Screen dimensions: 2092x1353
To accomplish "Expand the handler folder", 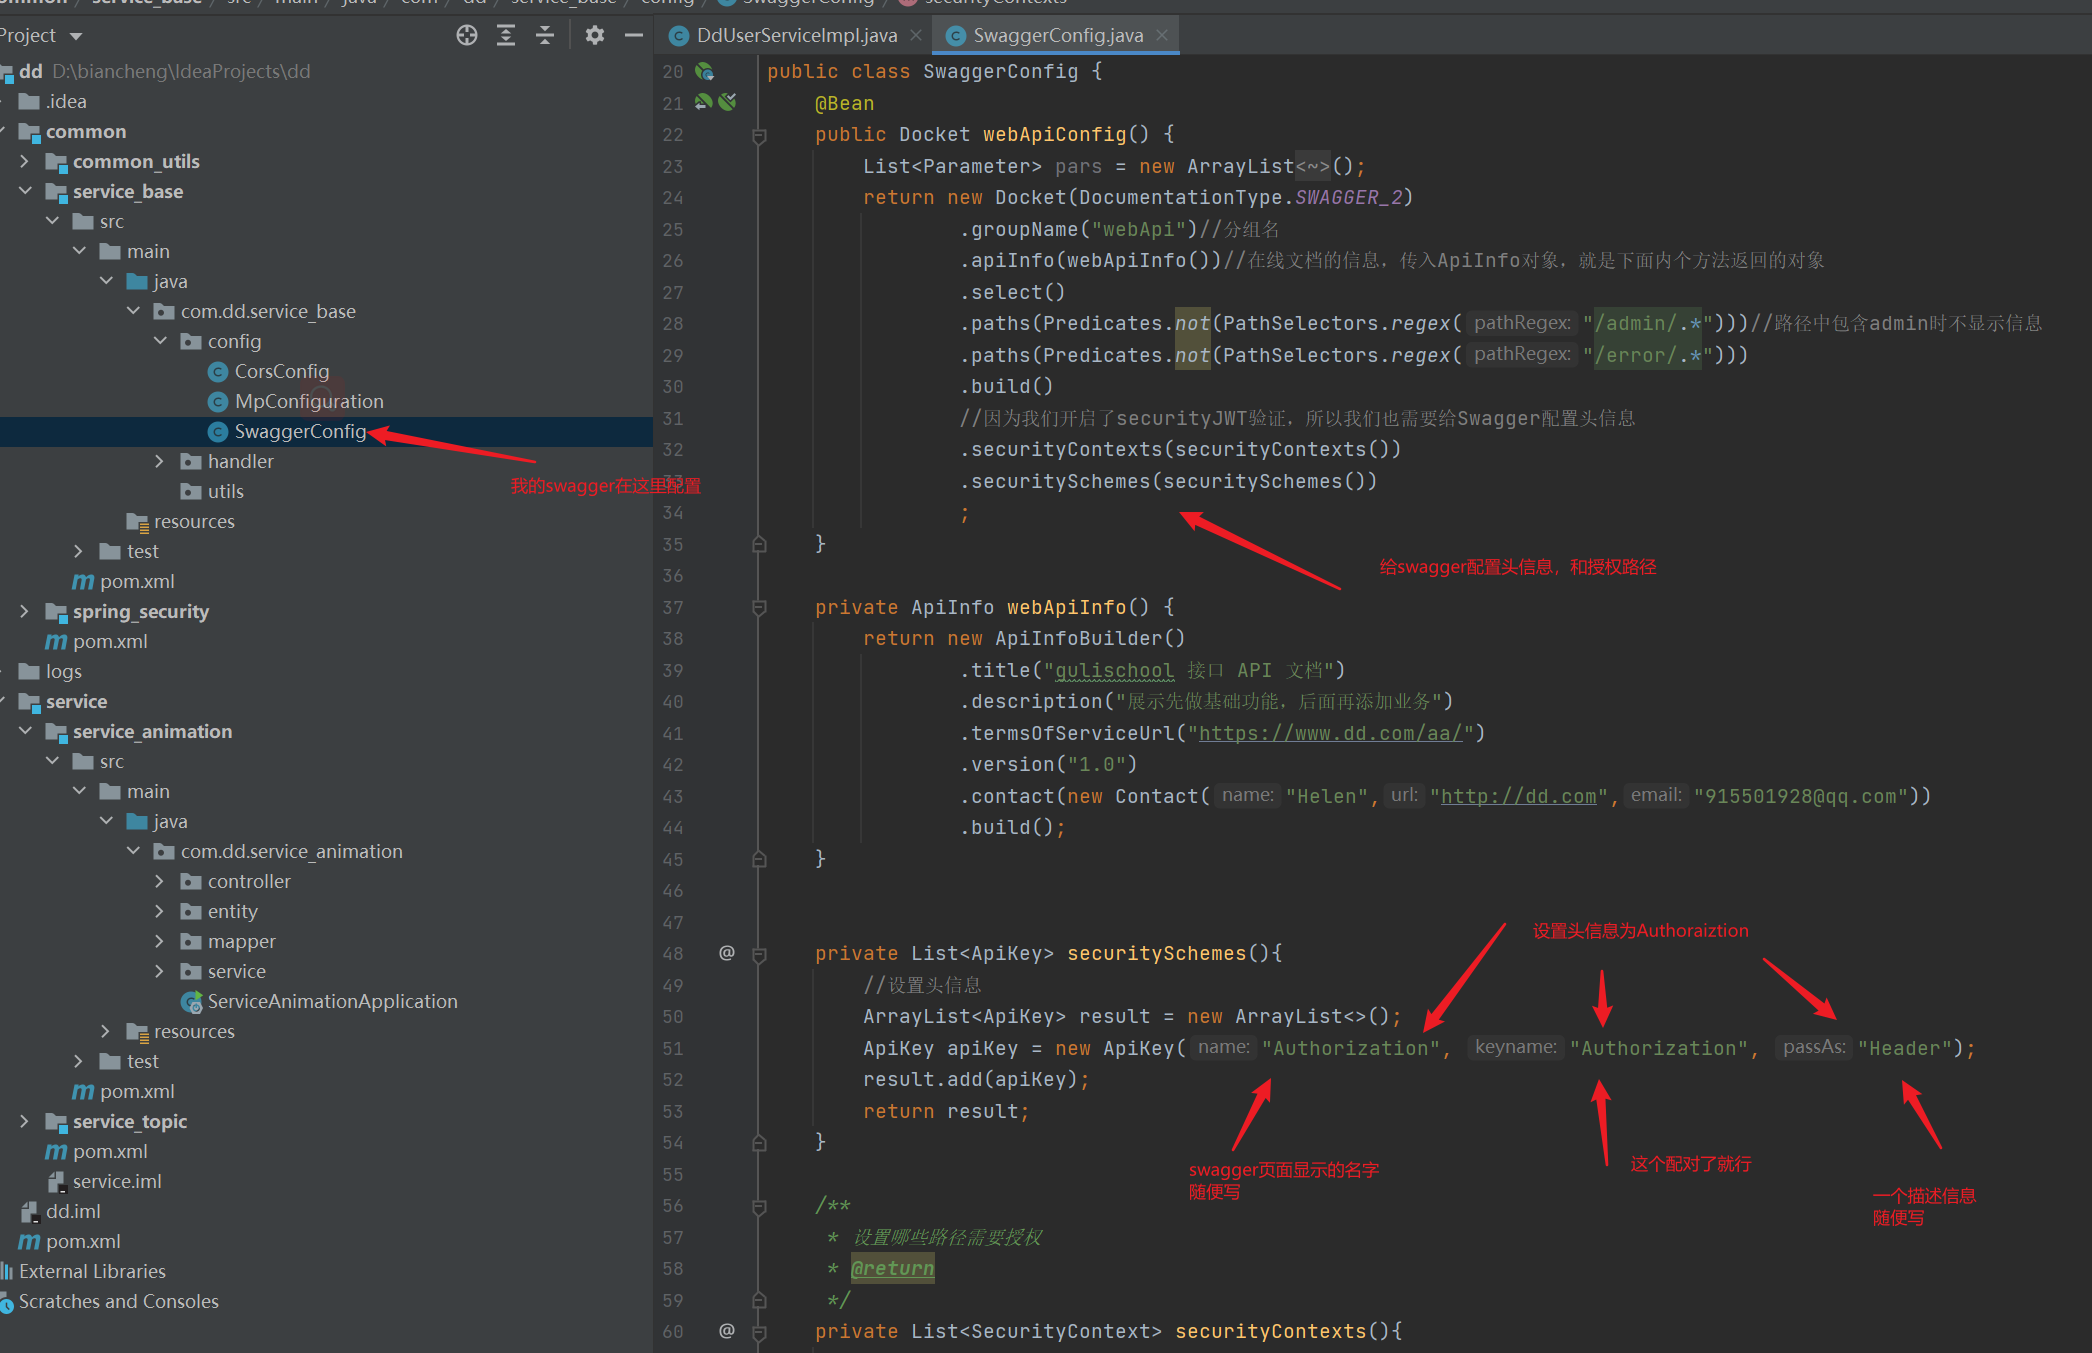I will coord(160,461).
